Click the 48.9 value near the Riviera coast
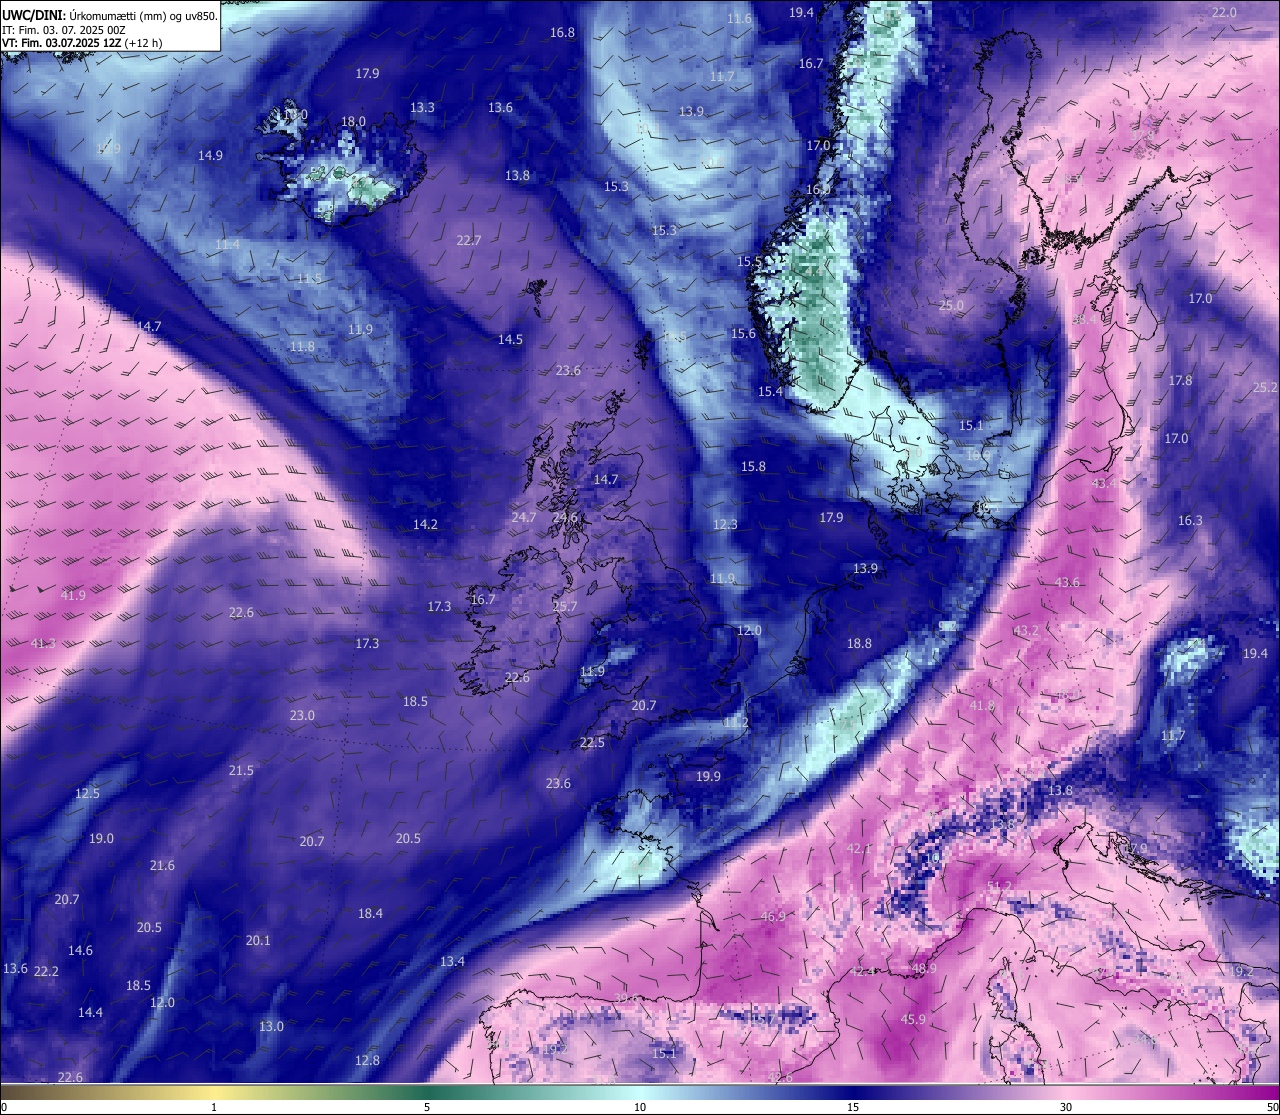This screenshot has height=1115, width=1280. [x=924, y=968]
